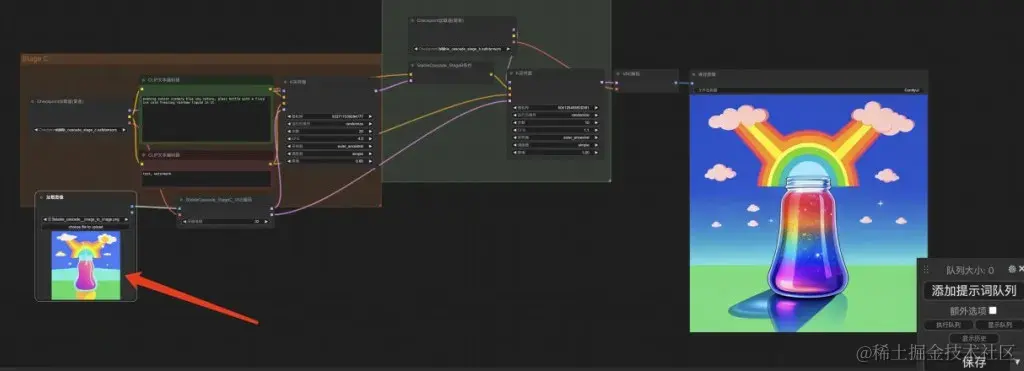The width and height of the screenshot is (1024, 371).
Task: Click the positive prompt text box
Action: tap(206, 118)
